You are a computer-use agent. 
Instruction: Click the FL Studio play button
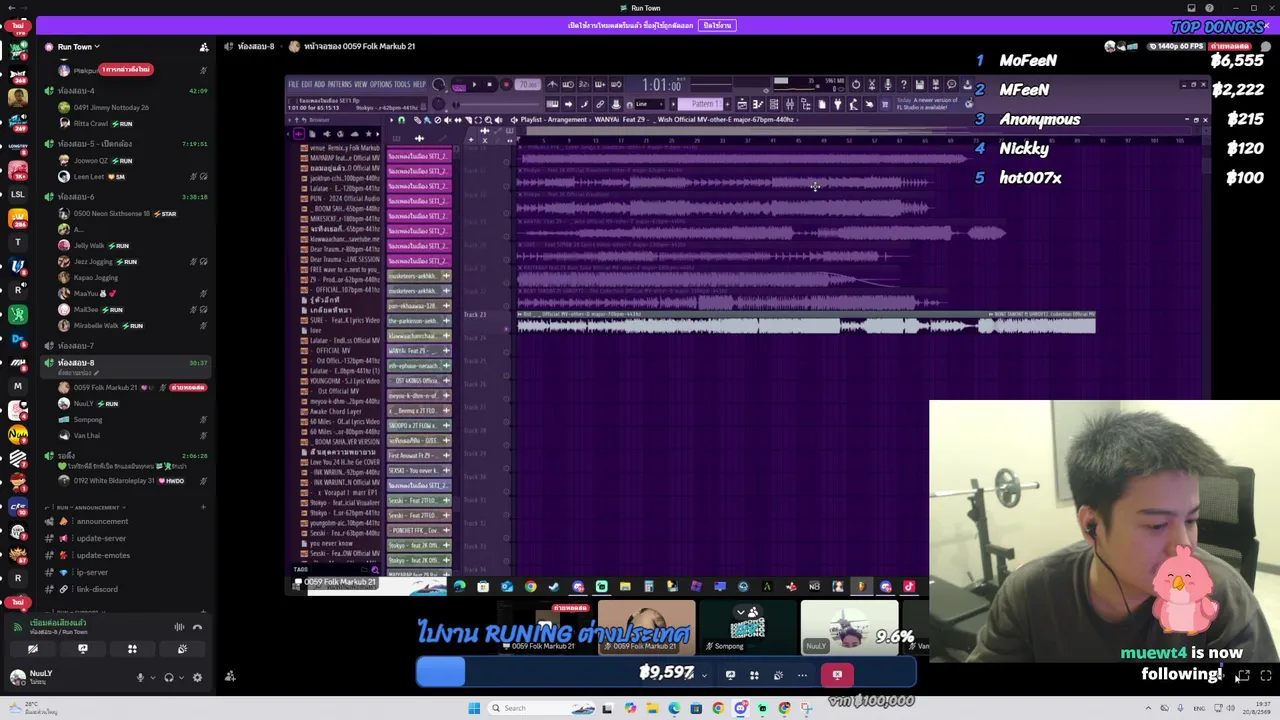pyautogui.click(x=474, y=85)
